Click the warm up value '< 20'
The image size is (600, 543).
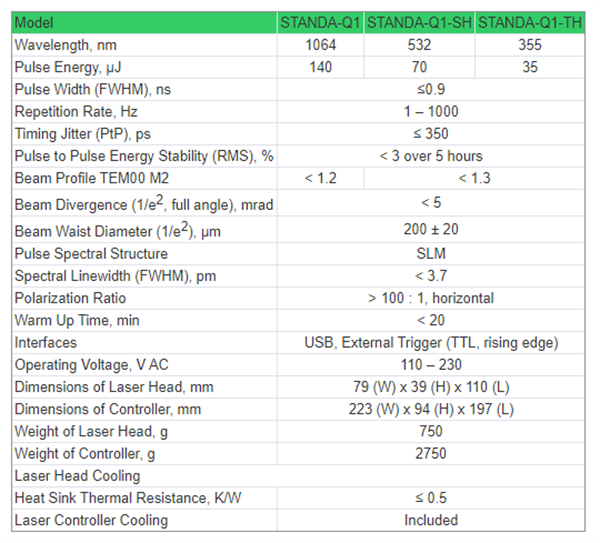click(x=431, y=321)
